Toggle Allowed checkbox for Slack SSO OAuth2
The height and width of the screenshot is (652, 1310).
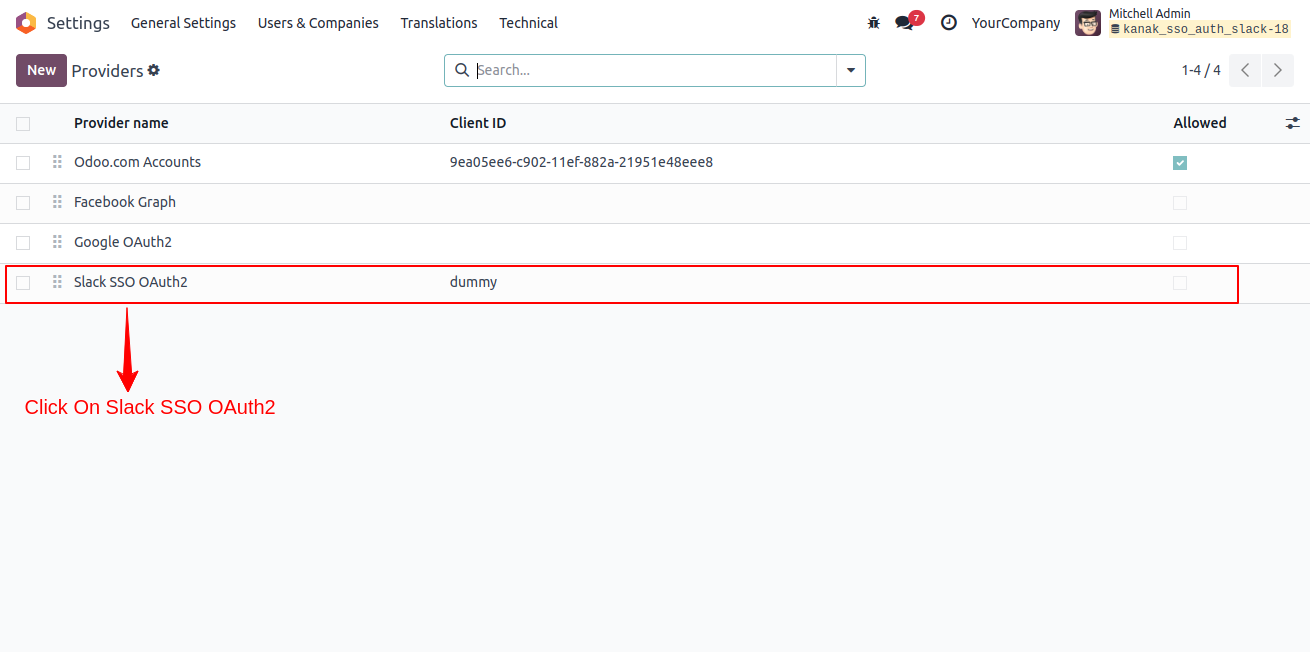pos(1180,283)
